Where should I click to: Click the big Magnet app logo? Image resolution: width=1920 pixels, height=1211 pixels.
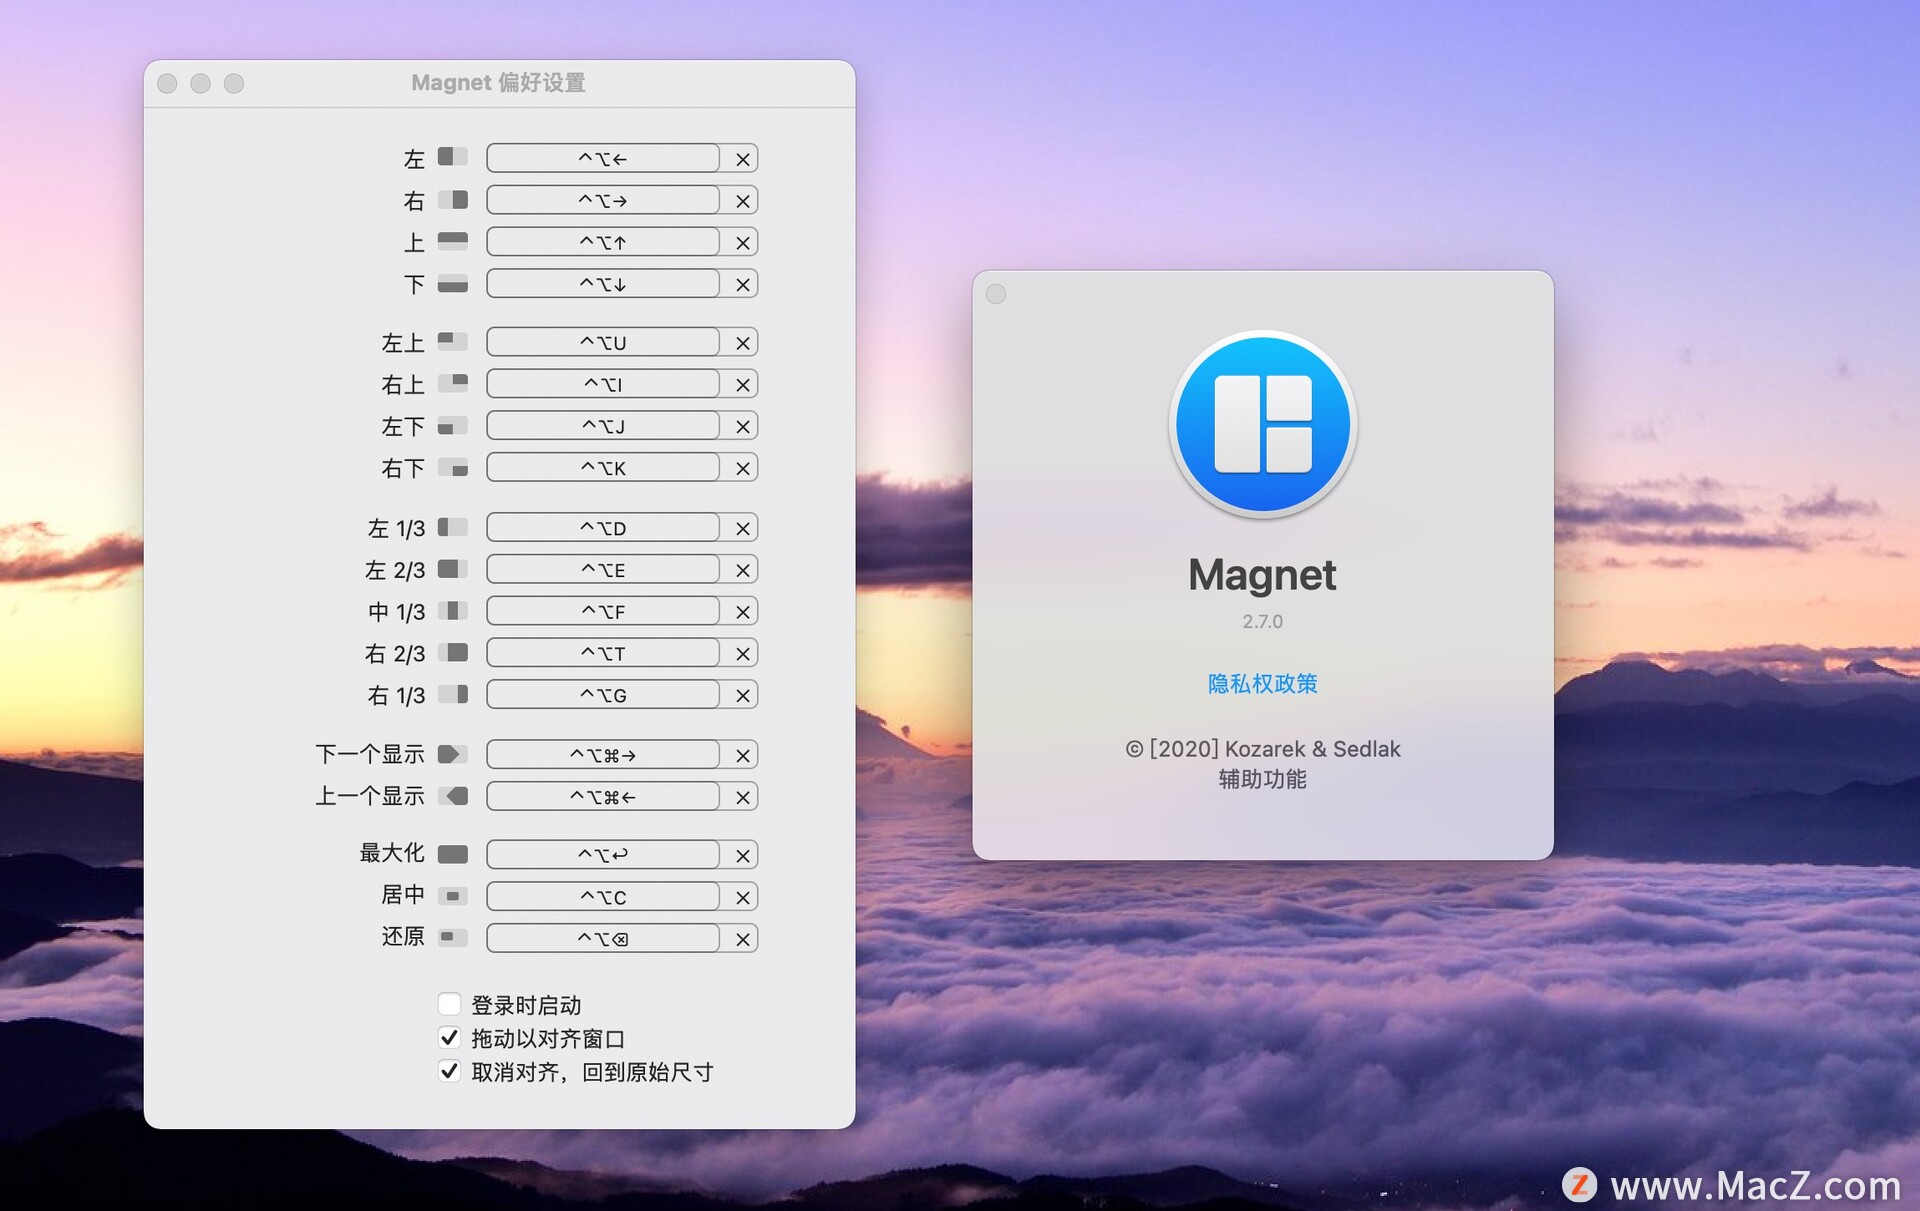click(x=1262, y=424)
